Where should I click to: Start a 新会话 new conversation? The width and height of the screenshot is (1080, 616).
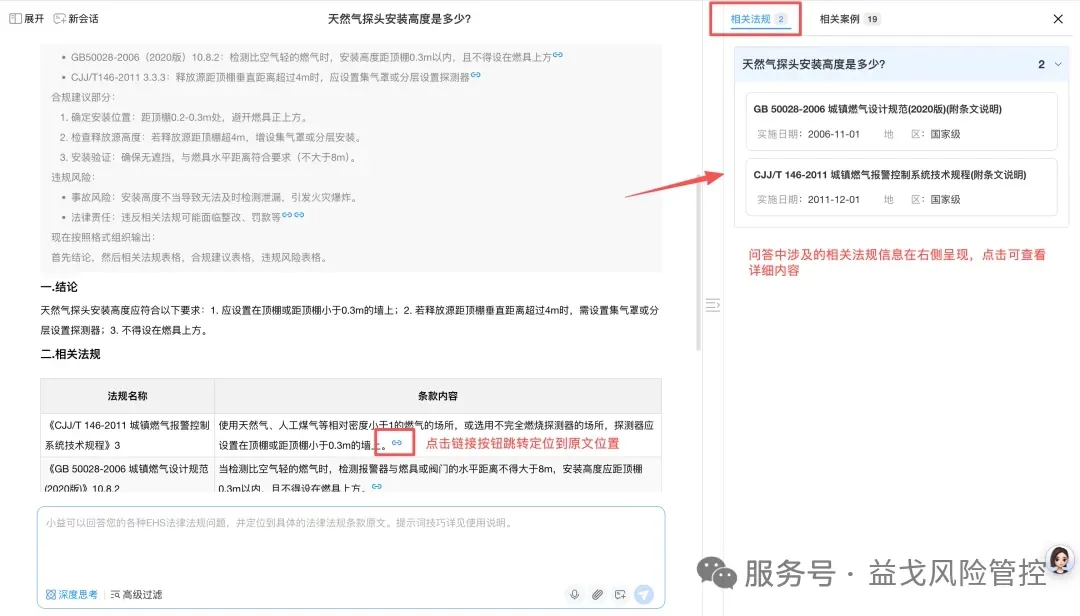tap(76, 19)
